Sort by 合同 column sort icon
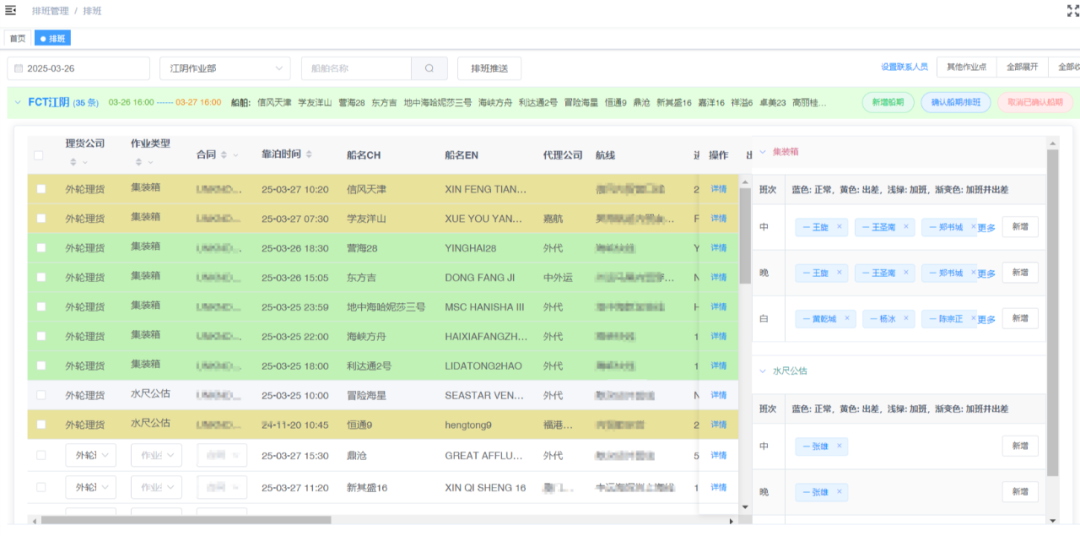This screenshot has height=536, width=1080. click(x=224, y=155)
